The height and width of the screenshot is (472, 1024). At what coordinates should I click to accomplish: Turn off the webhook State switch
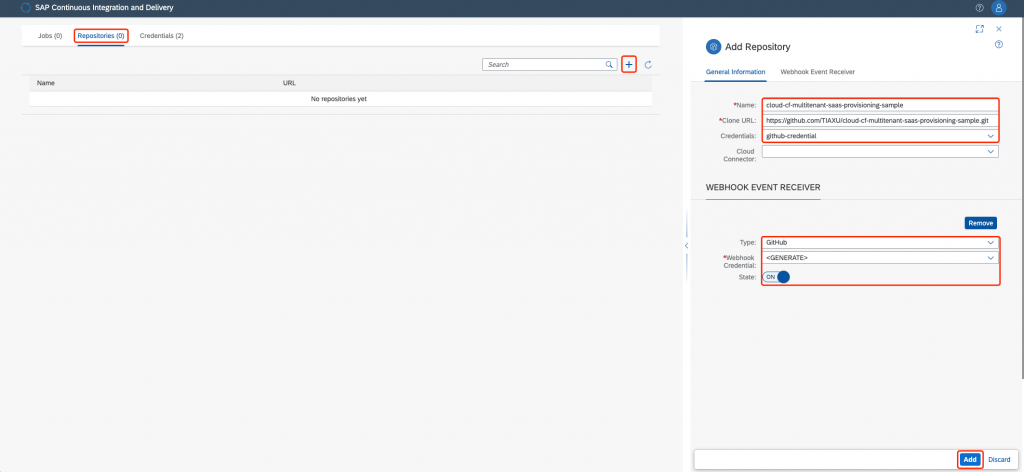[776, 277]
